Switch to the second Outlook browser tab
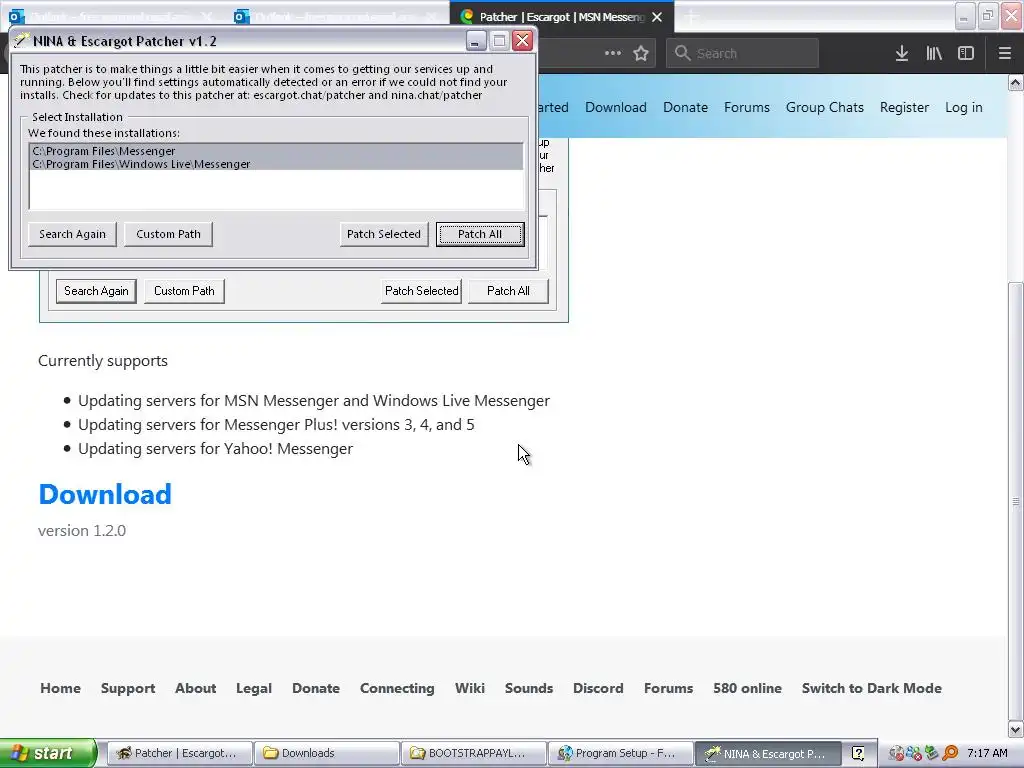Image resolution: width=1024 pixels, height=768 pixels. [x=336, y=17]
